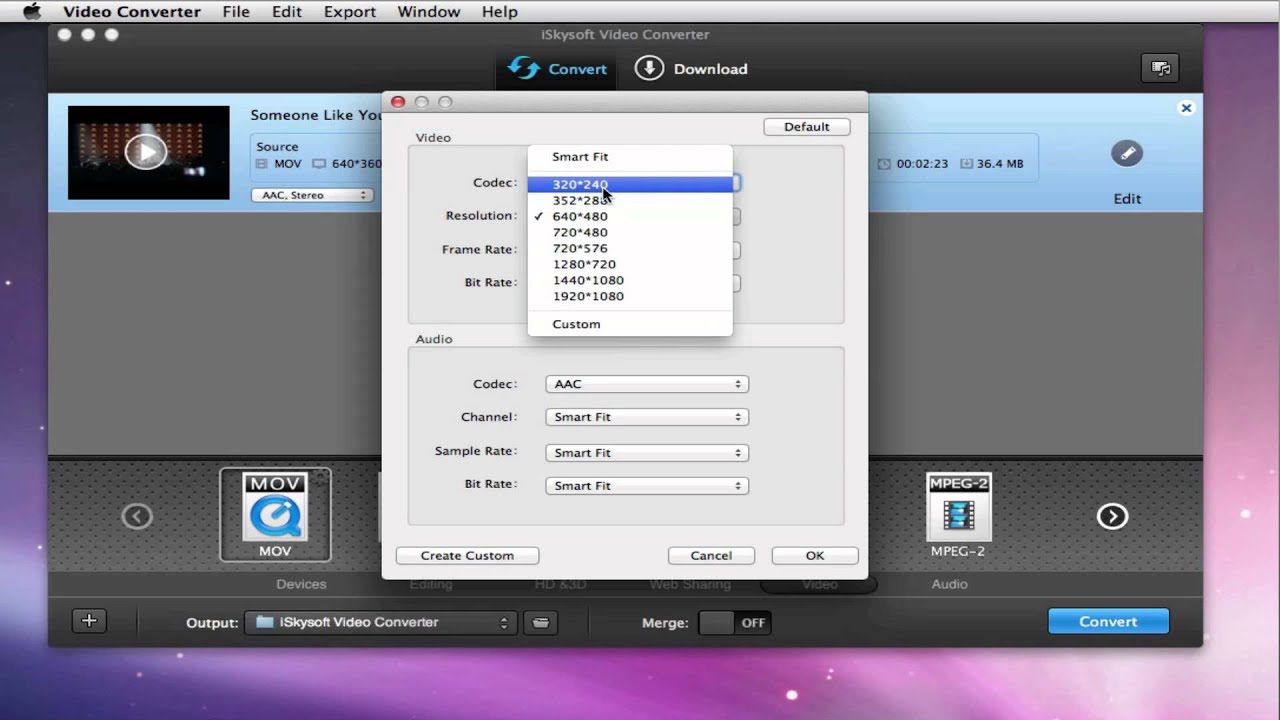Choose Custom resolution option
1280x720 pixels.
point(630,324)
